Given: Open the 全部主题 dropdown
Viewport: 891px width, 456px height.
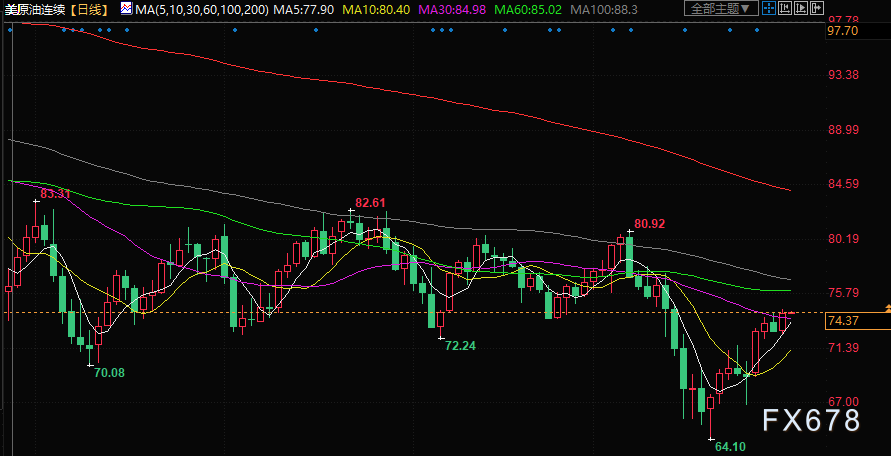Looking at the screenshot, I should click(721, 8).
